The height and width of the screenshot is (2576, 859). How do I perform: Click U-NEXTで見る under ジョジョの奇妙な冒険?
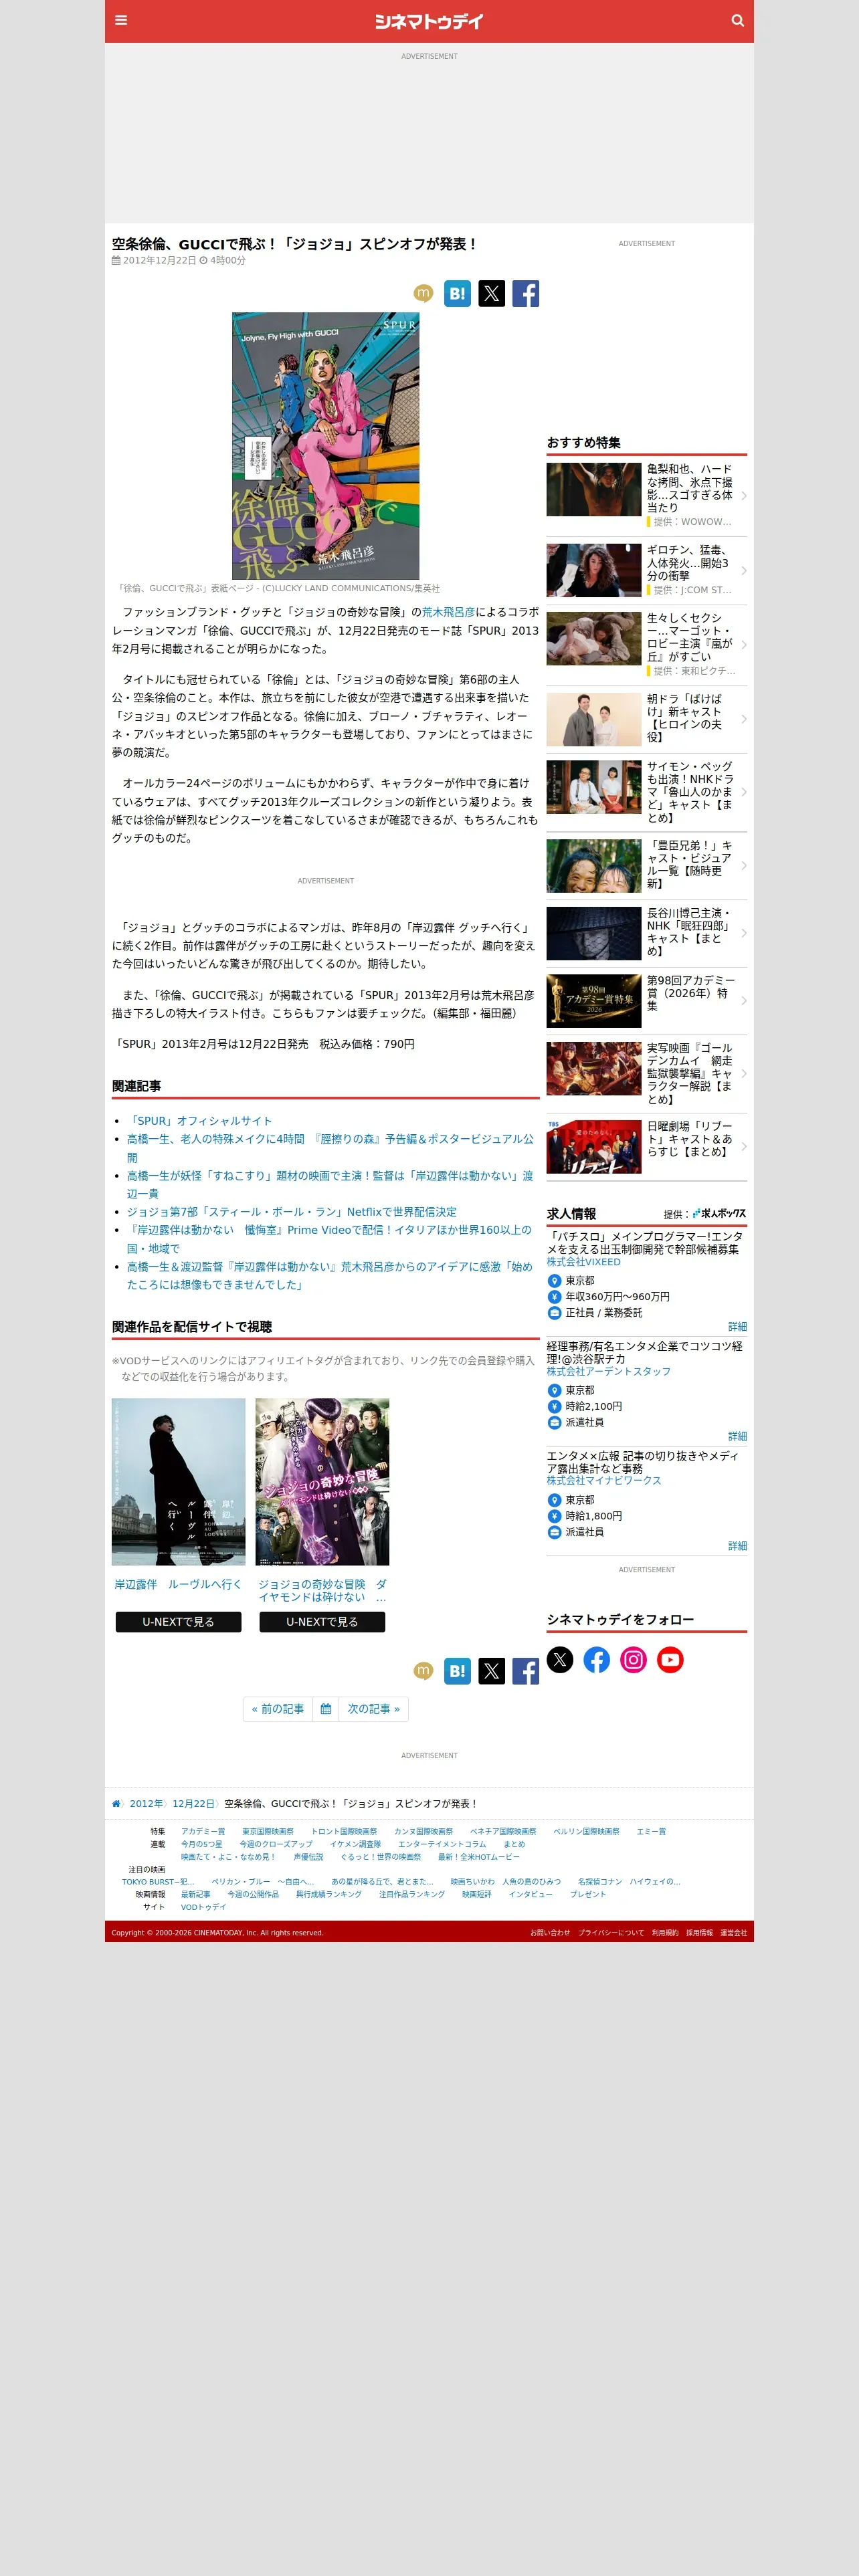(322, 1622)
